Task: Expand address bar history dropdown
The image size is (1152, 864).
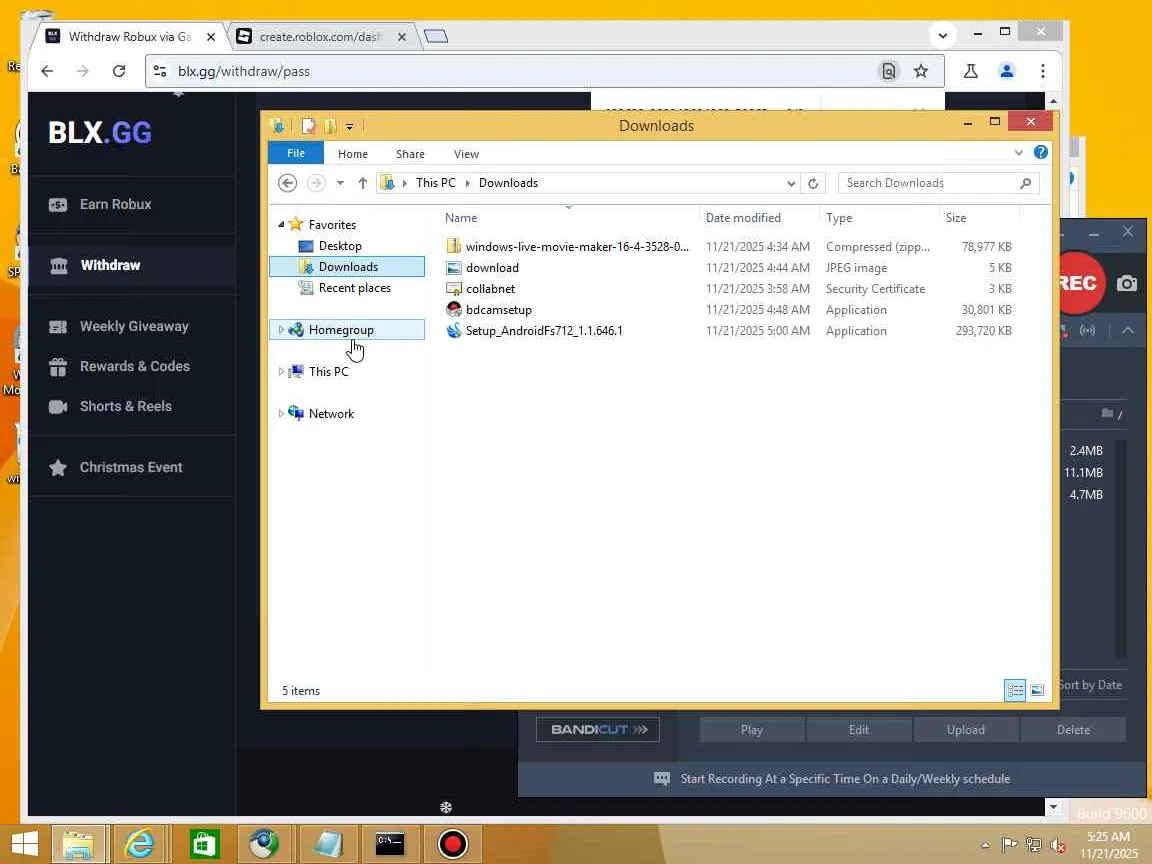Action: (x=791, y=184)
